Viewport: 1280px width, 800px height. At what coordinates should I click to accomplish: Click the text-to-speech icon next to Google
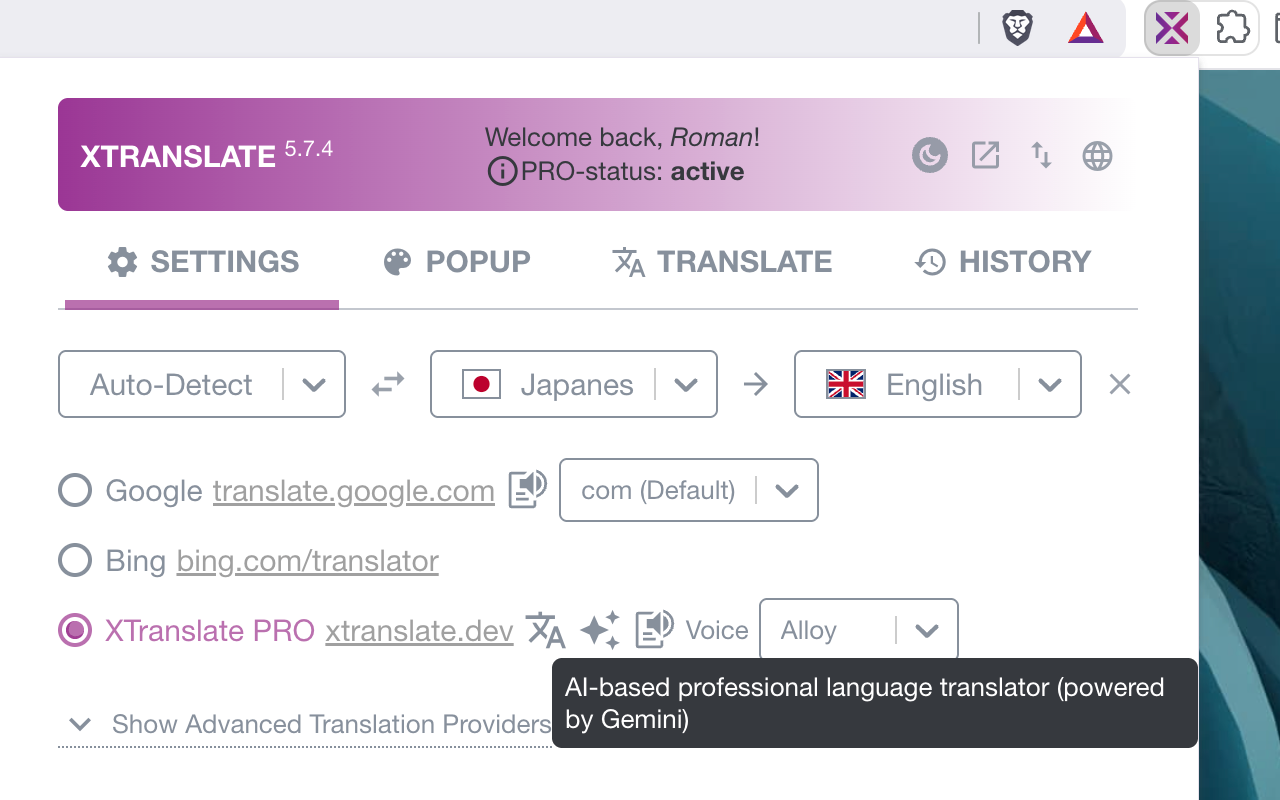tap(528, 489)
